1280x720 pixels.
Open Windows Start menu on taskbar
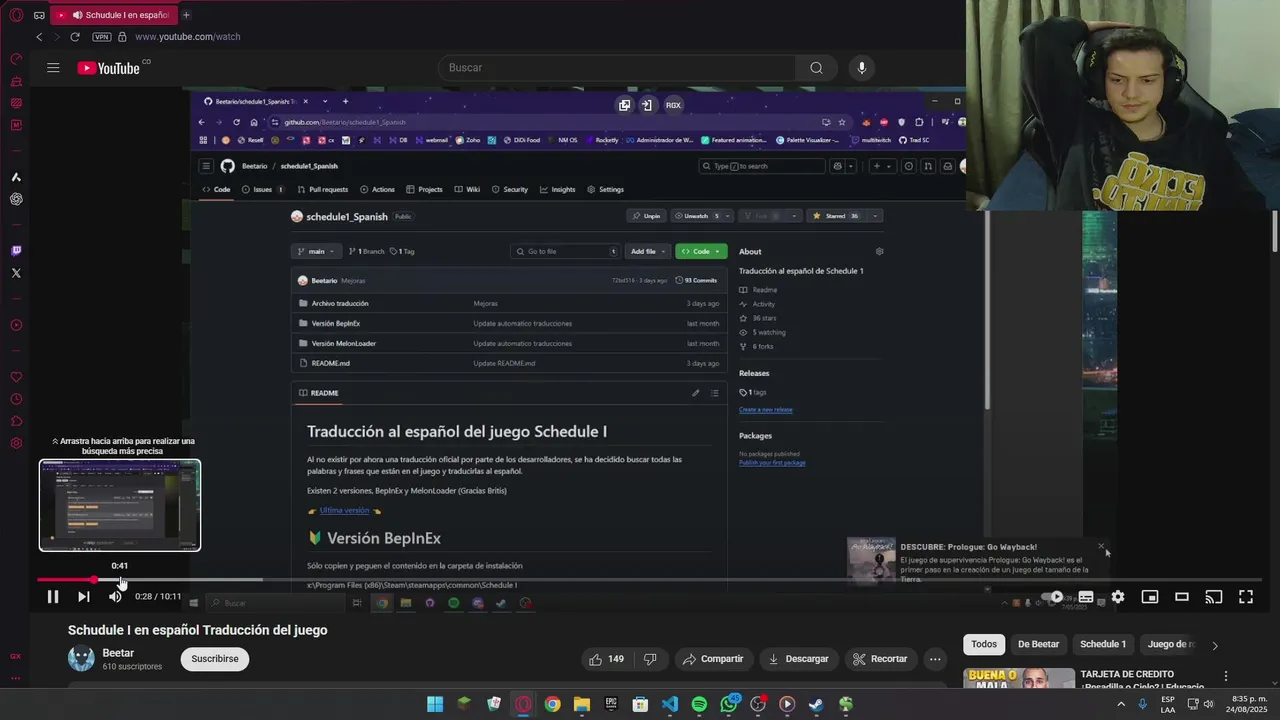point(435,704)
